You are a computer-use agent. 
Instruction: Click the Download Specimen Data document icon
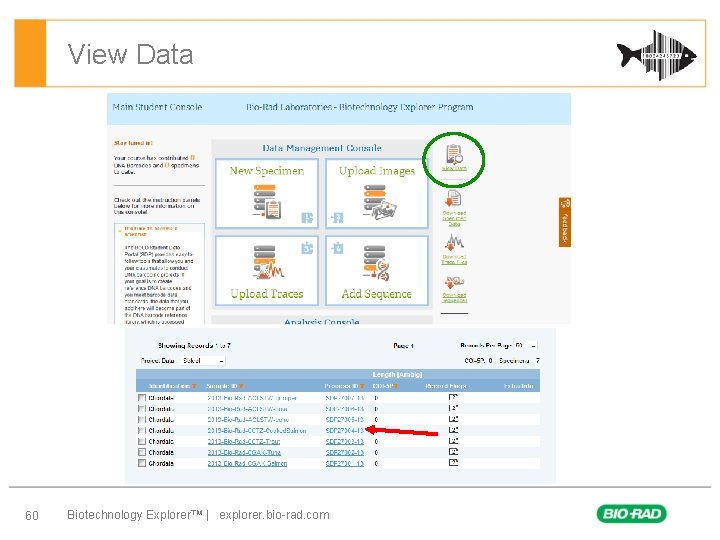point(454,199)
